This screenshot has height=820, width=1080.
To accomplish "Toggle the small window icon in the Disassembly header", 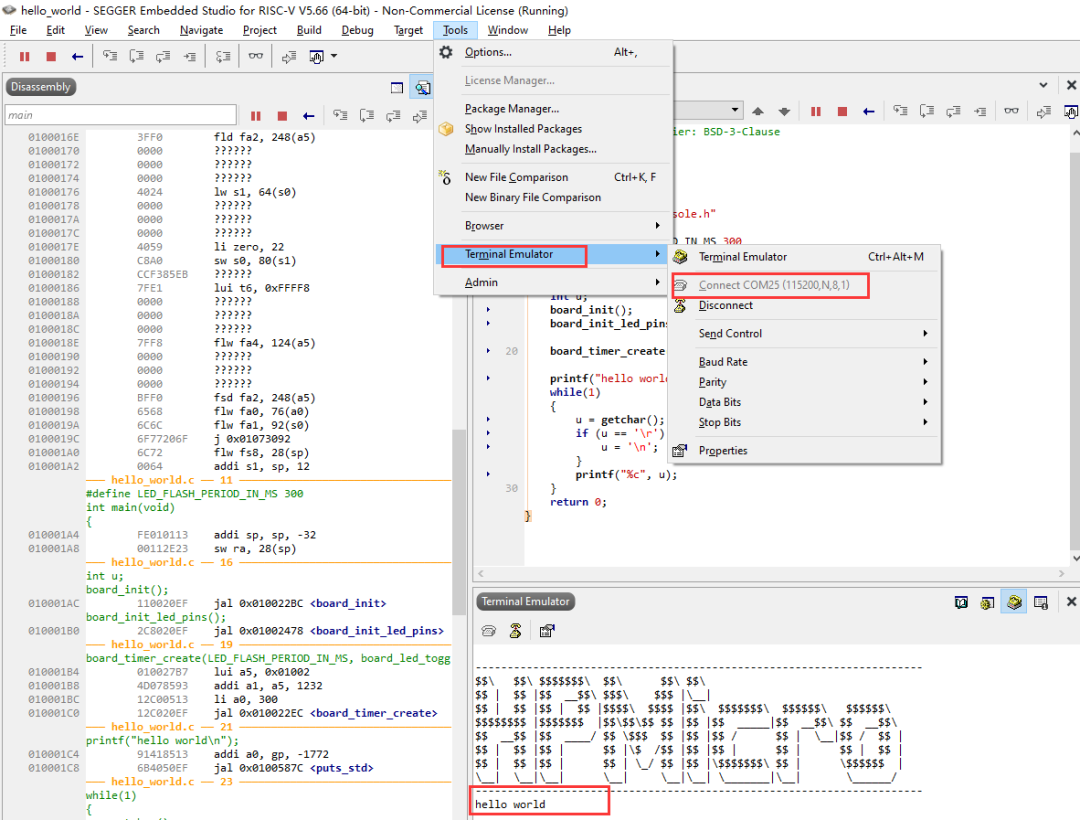I will point(397,88).
